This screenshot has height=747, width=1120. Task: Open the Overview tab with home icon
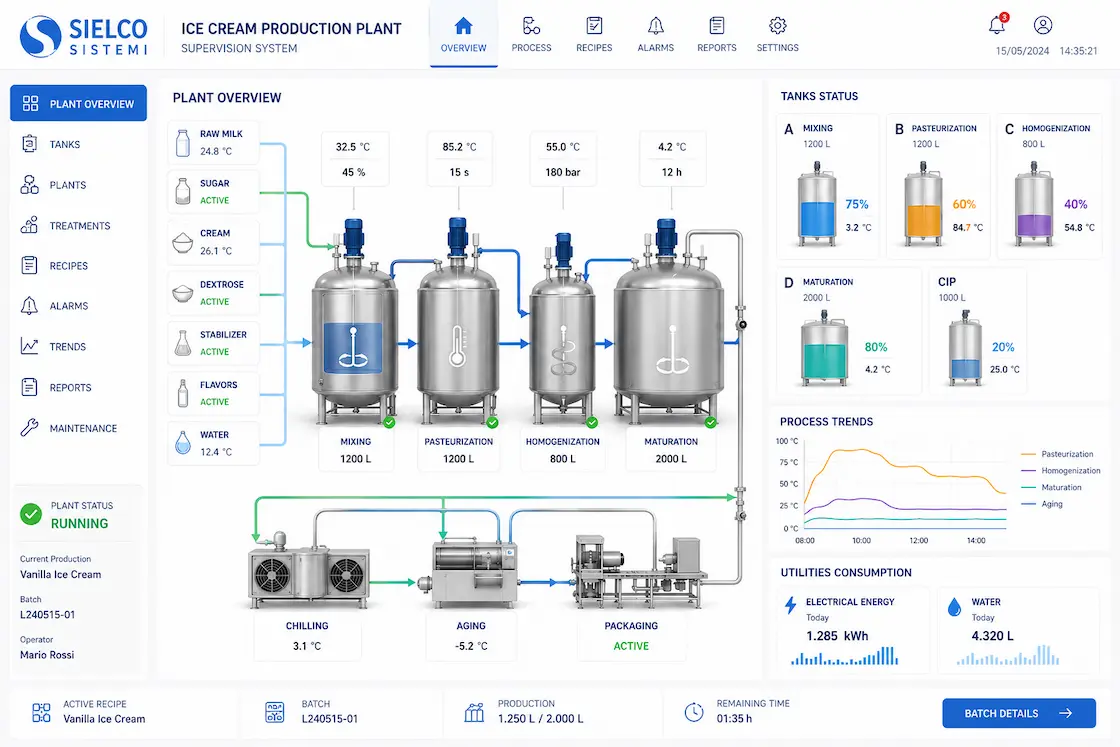coord(464,34)
